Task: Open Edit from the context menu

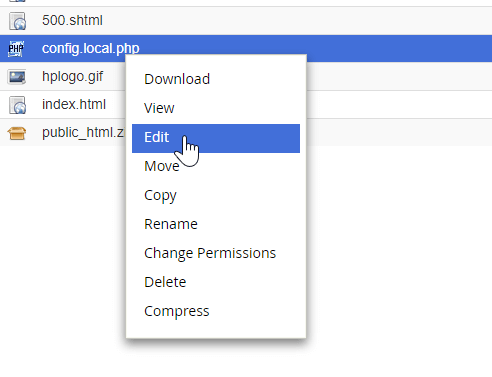Action: (x=216, y=138)
